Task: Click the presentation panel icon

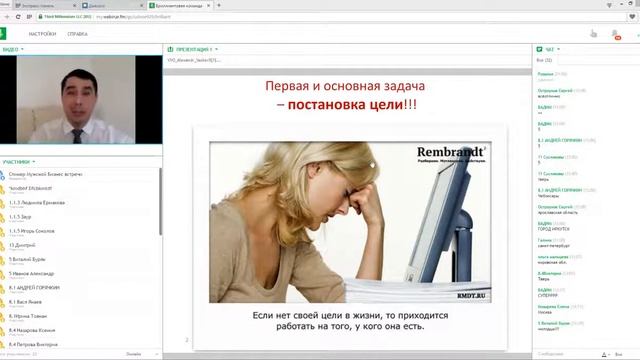Action: (170, 49)
